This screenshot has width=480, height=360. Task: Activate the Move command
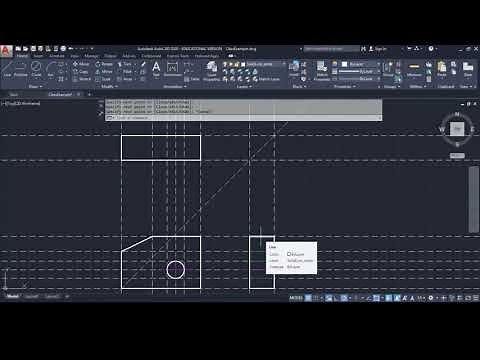(81, 64)
